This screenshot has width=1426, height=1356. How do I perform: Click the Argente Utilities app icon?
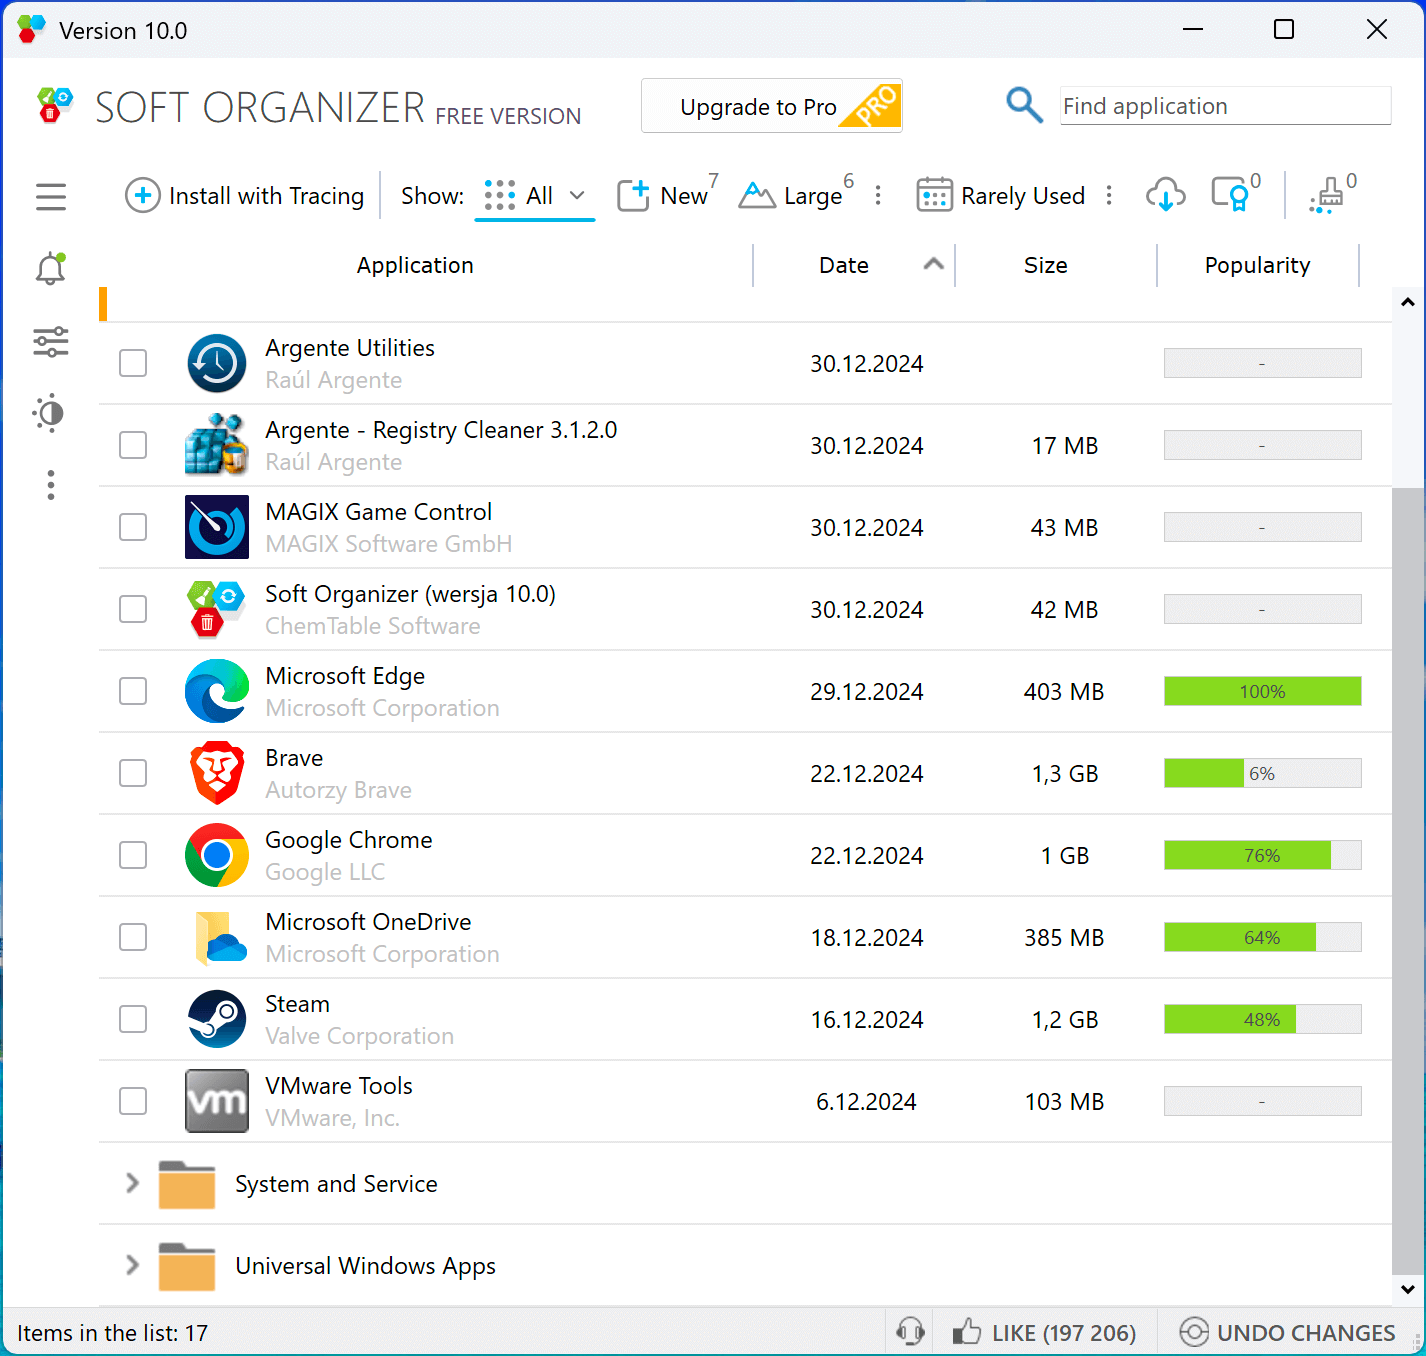217,363
